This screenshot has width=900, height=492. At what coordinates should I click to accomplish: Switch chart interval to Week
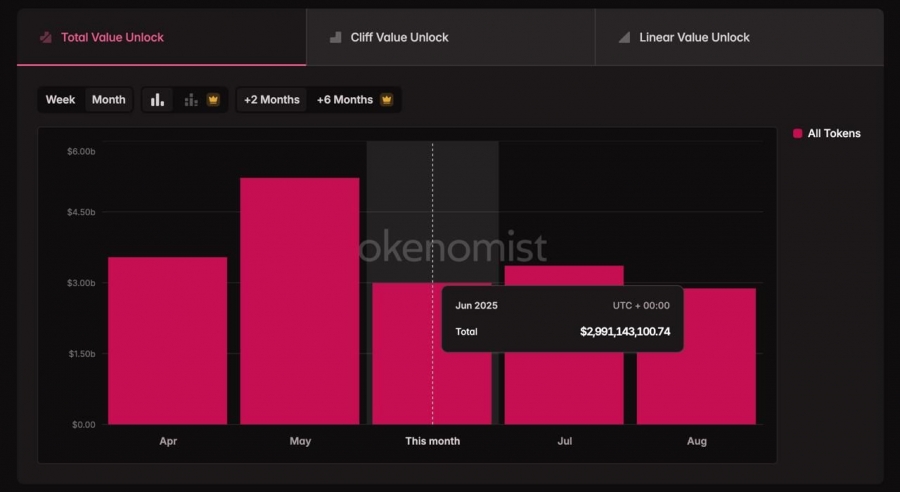point(60,100)
